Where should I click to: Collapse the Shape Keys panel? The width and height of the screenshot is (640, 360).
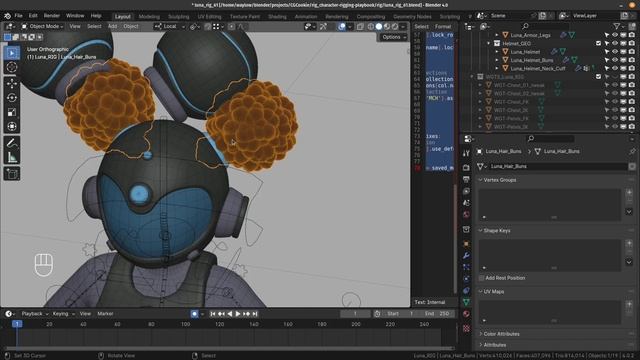pos(480,231)
